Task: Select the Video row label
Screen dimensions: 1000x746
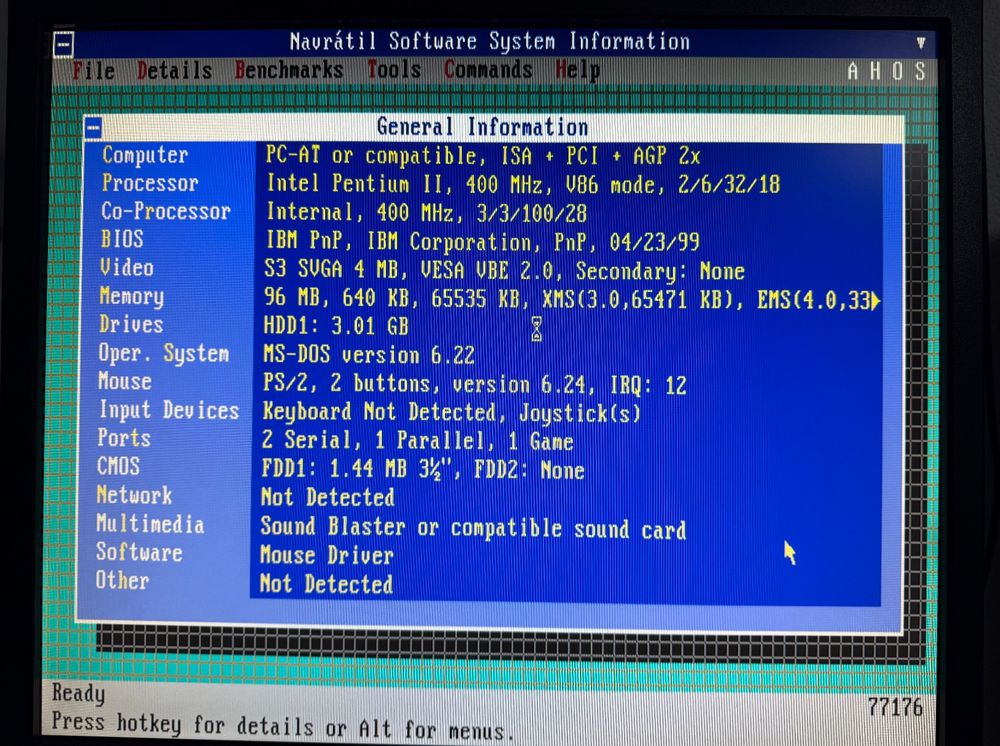Action: (126, 267)
